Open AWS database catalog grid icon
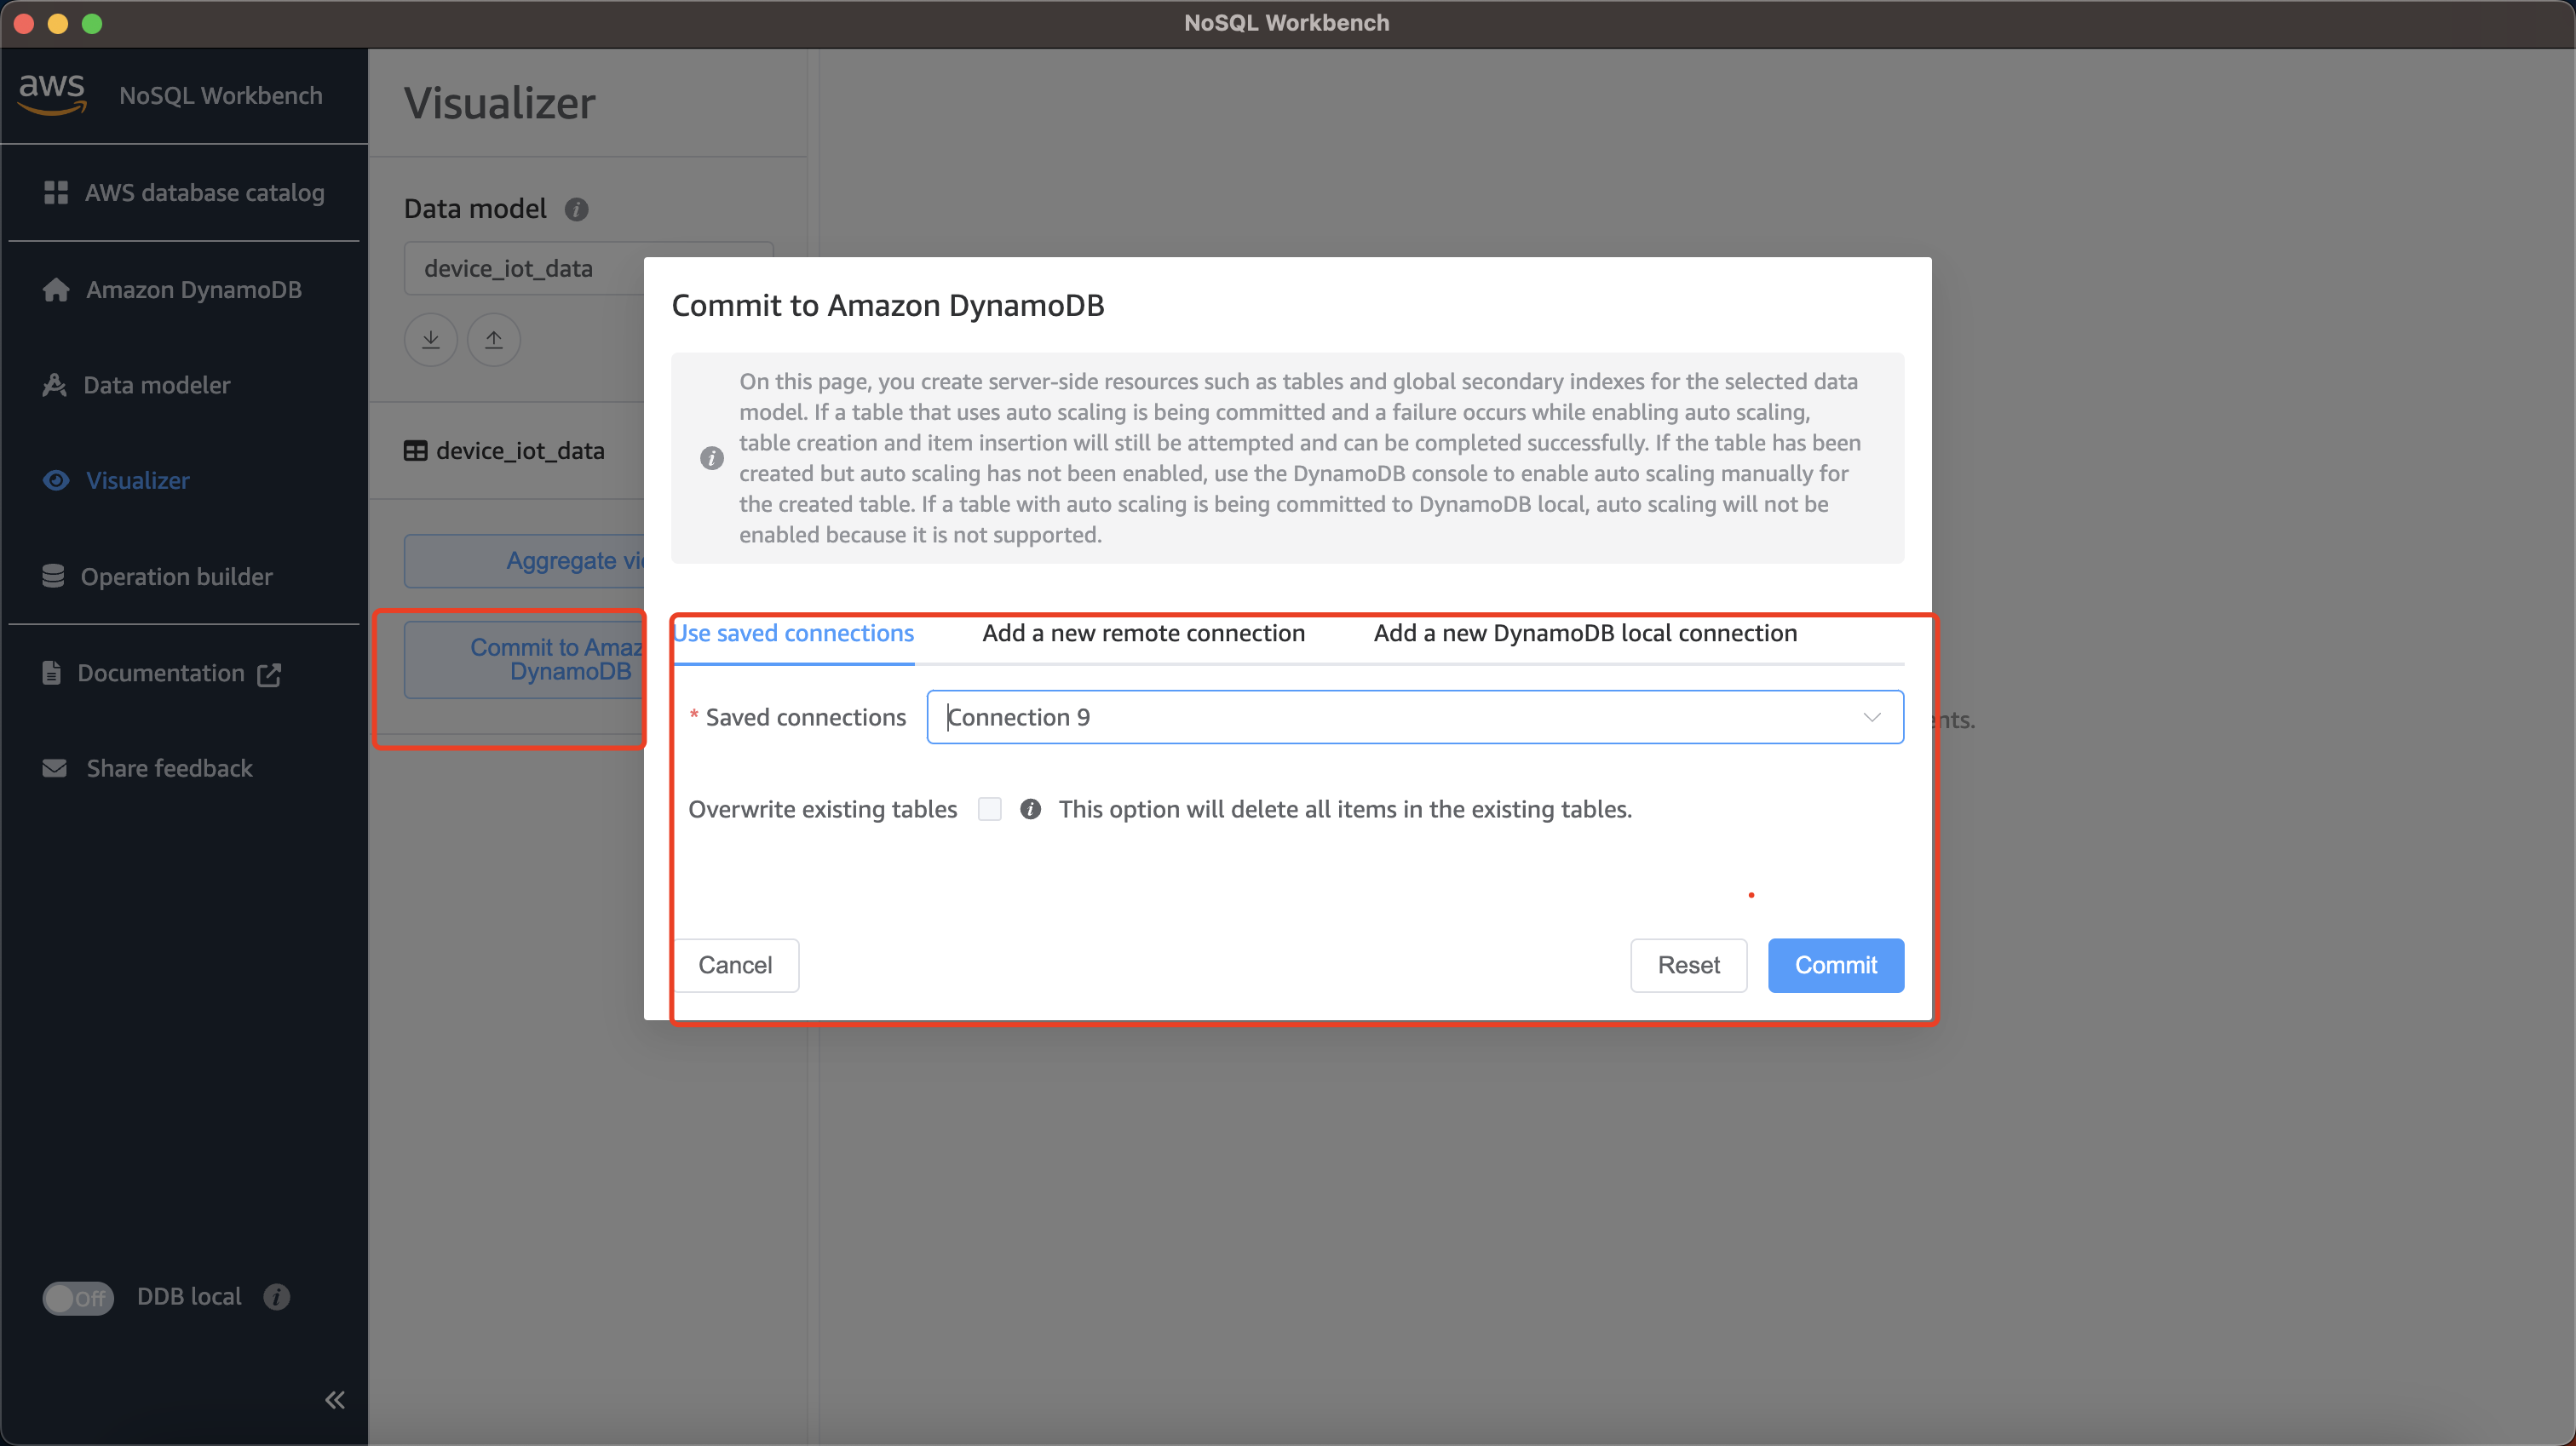Viewport: 2576px width, 1446px height. point(56,192)
